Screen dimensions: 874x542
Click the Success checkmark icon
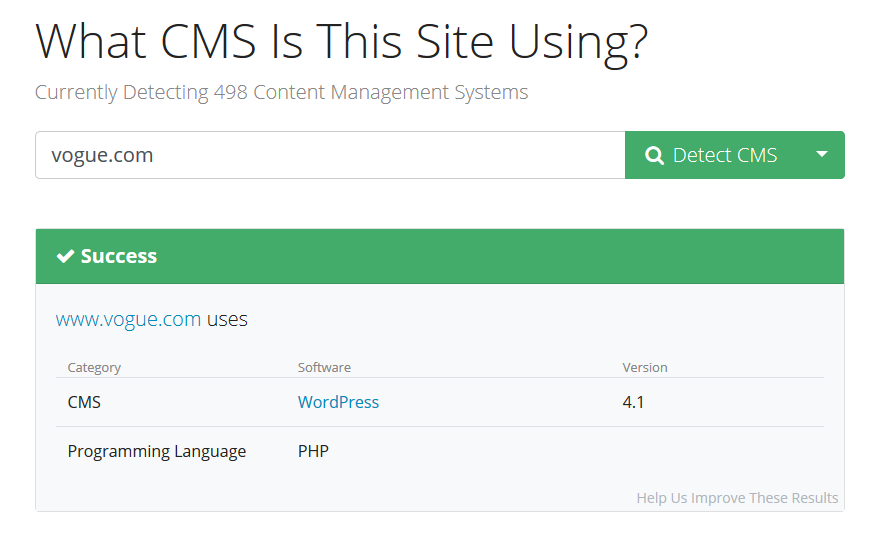[65, 256]
